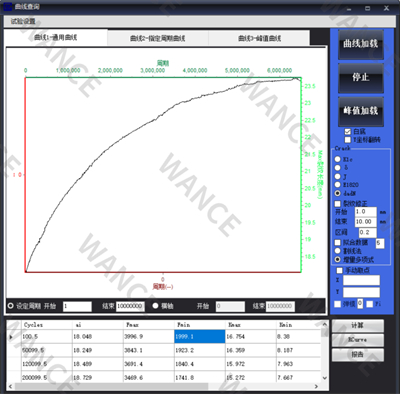Select the 横轴 radio button

(155, 306)
